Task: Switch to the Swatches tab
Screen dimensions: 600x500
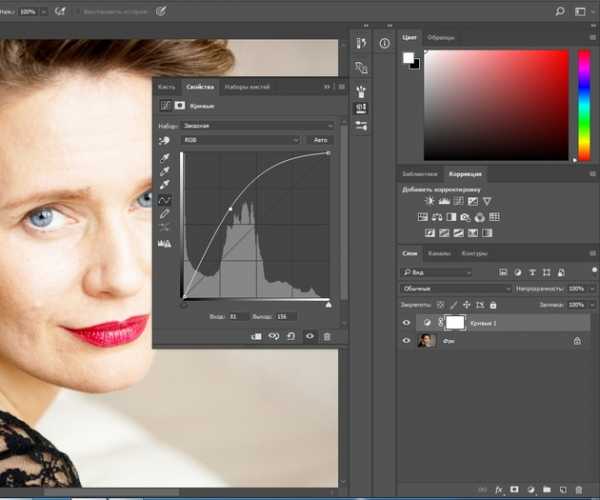Action: (x=440, y=37)
